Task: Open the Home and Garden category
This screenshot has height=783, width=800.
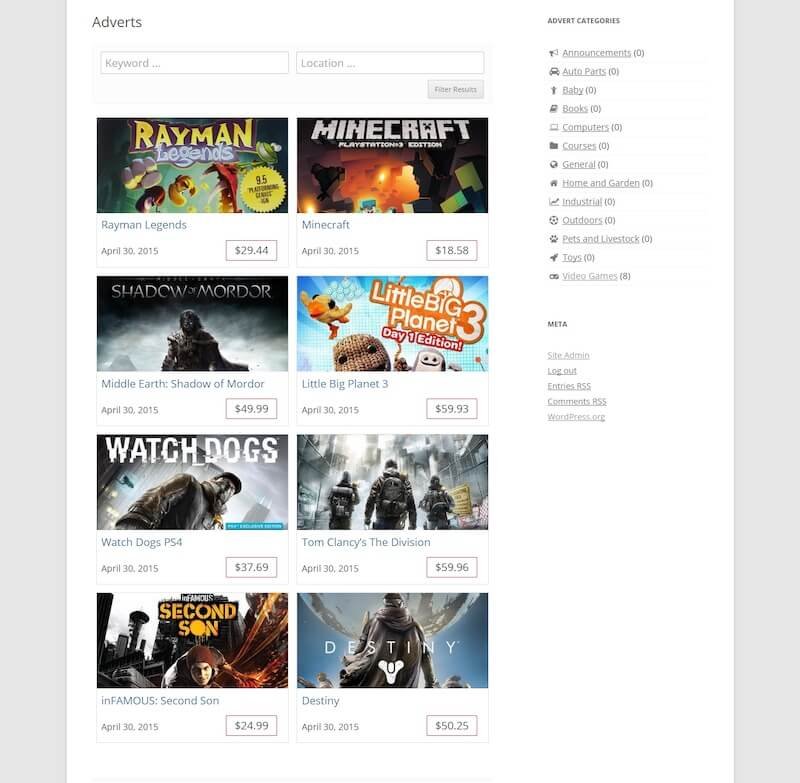Action: tap(601, 183)
